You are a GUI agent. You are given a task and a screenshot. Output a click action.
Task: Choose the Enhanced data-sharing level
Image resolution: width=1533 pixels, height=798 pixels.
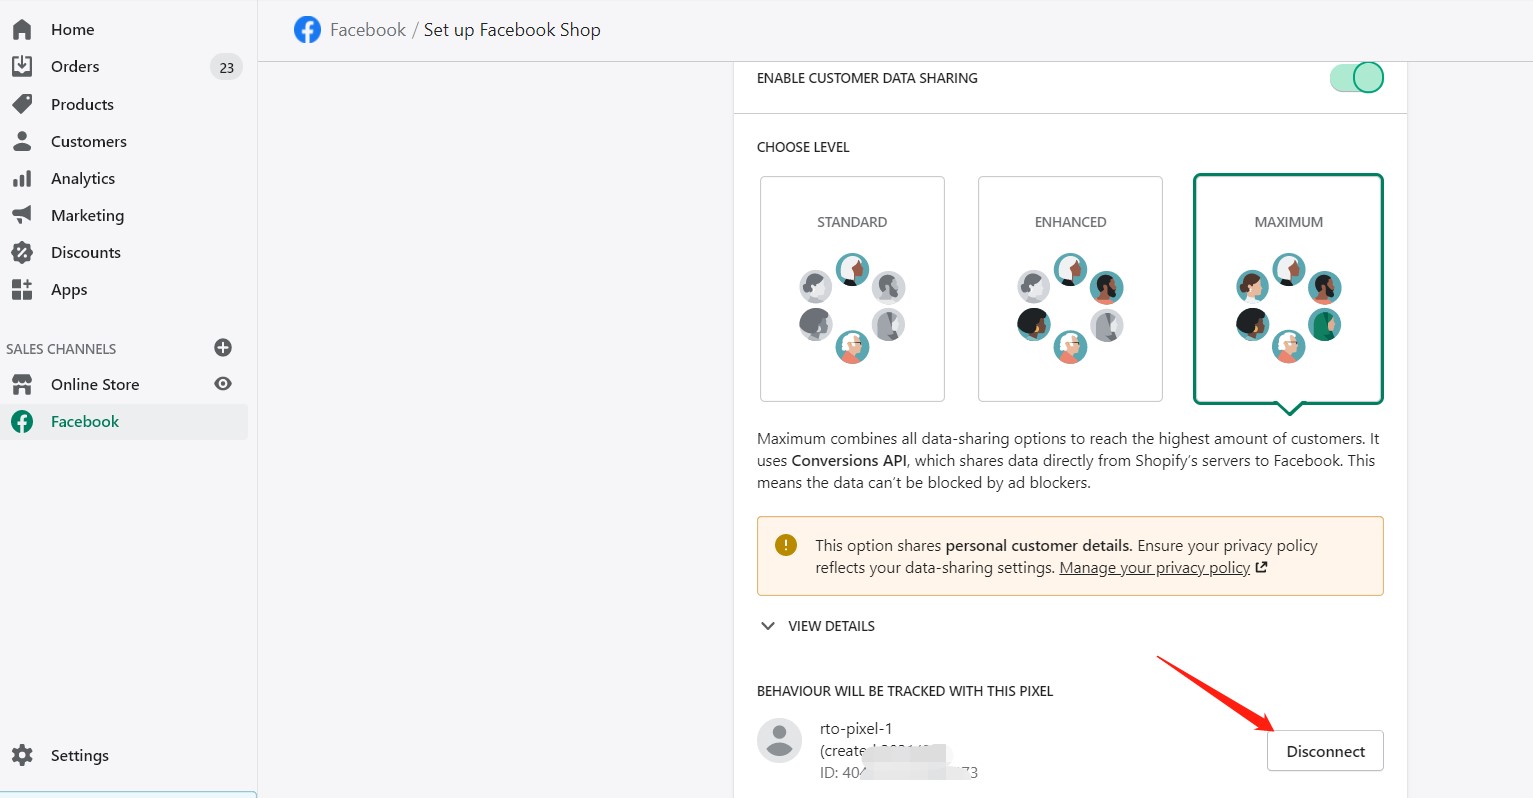(1070, 289)
